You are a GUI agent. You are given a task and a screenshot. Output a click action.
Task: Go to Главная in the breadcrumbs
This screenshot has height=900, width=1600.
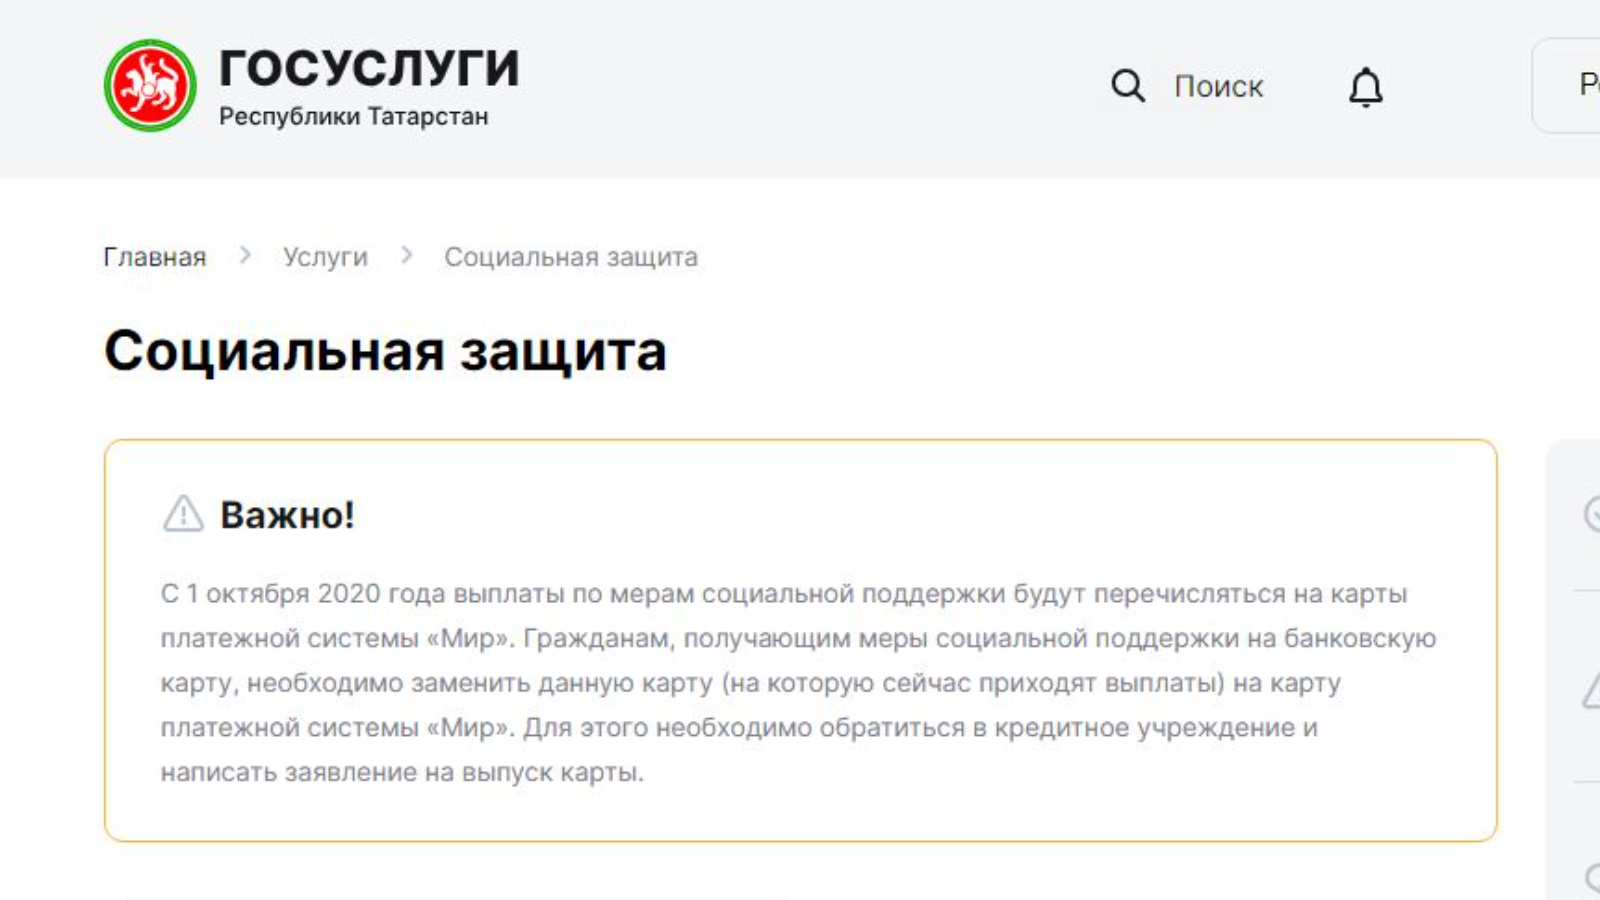154,257
